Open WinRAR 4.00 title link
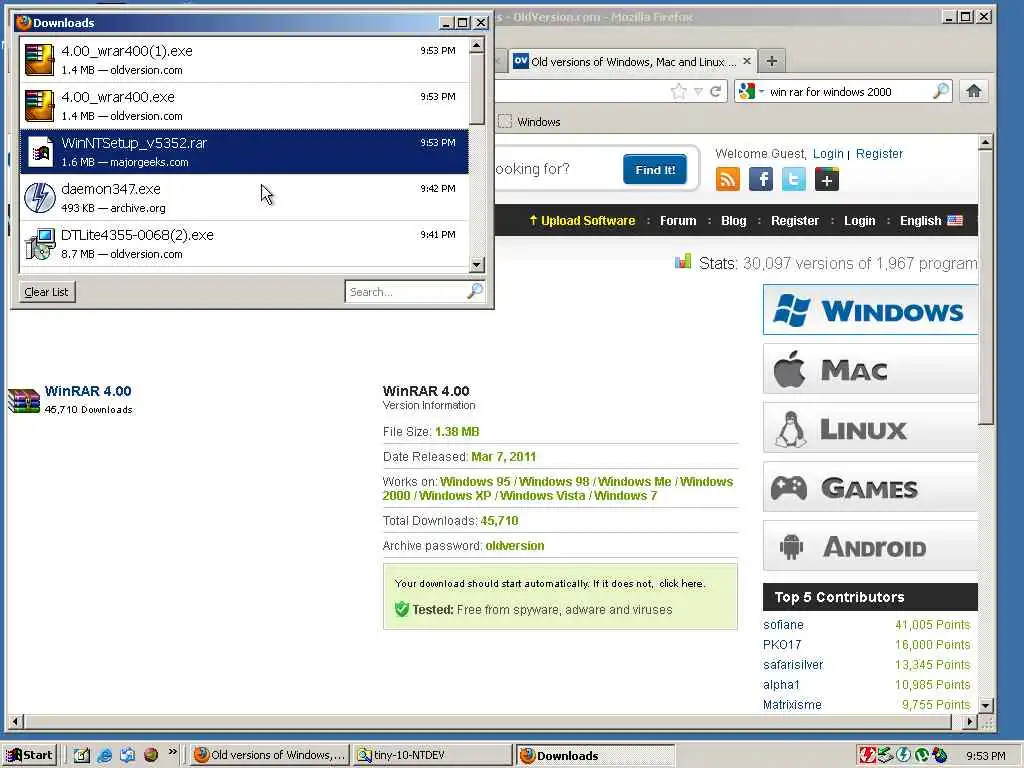The width and height of the screenshot is (1024, 768). (x=88, y=391)
